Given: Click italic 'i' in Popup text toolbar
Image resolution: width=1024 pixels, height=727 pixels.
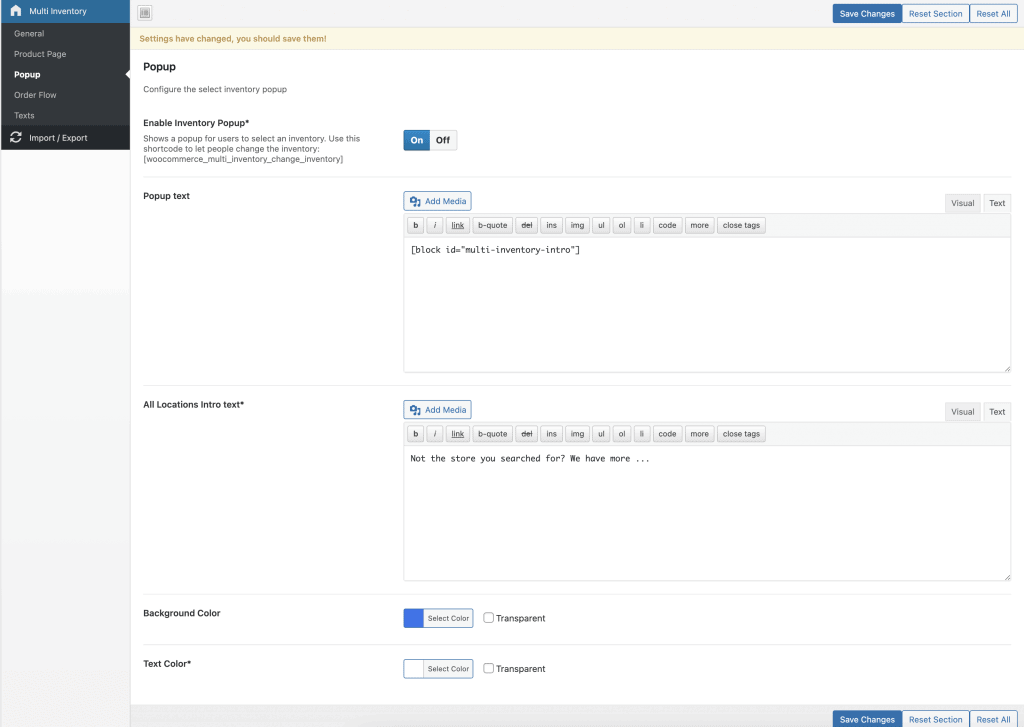Looking at the screenshot, I should (x=434, y=225).
